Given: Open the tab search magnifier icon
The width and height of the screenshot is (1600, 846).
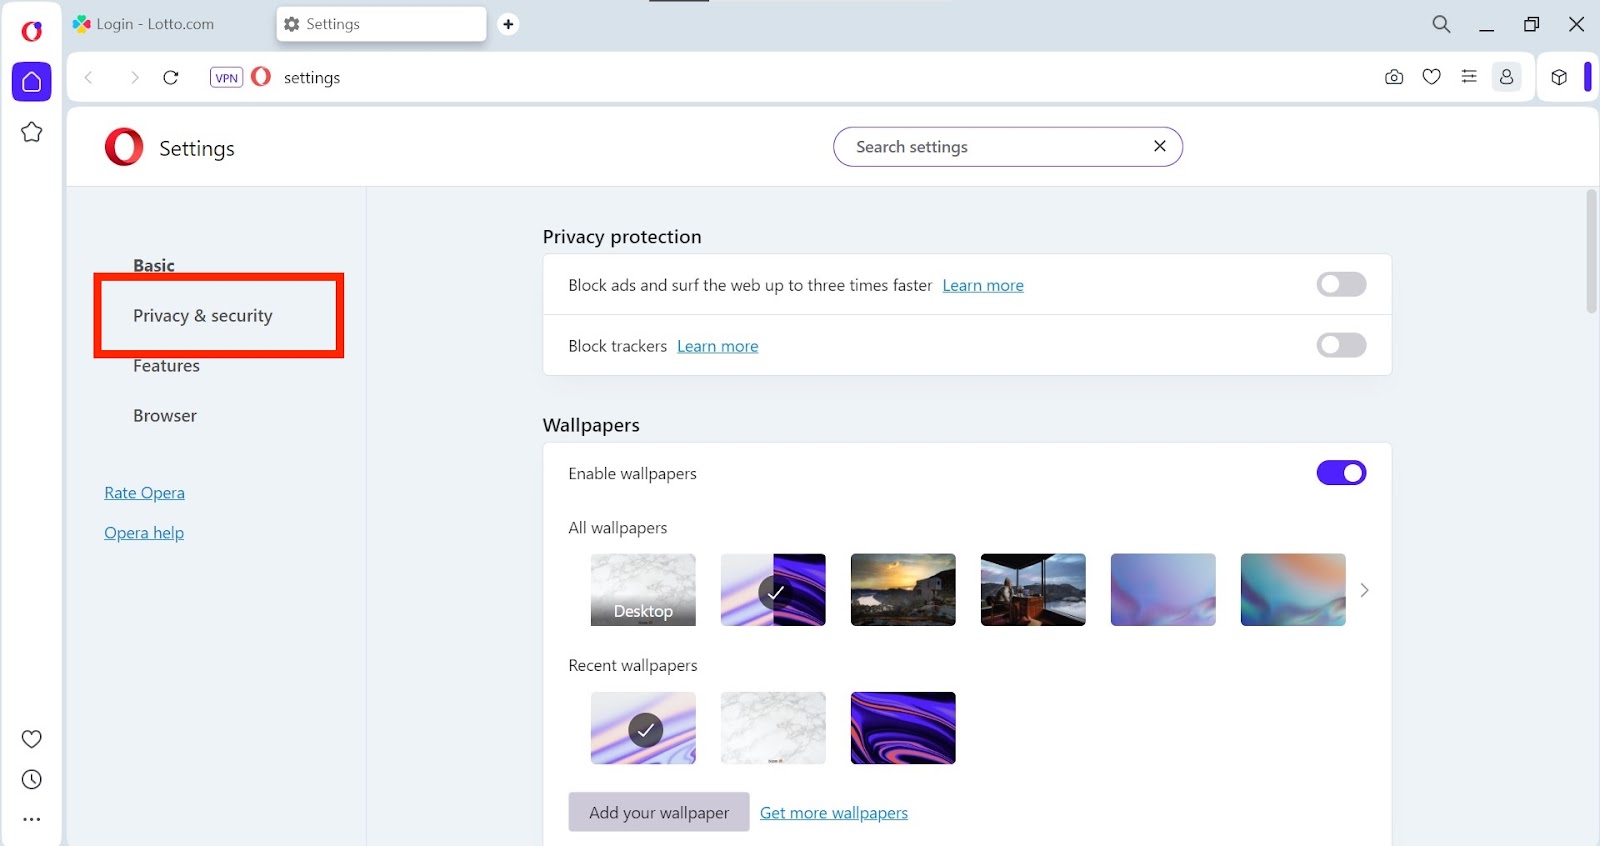Looking at the screenshot, I should point(1441,24).
